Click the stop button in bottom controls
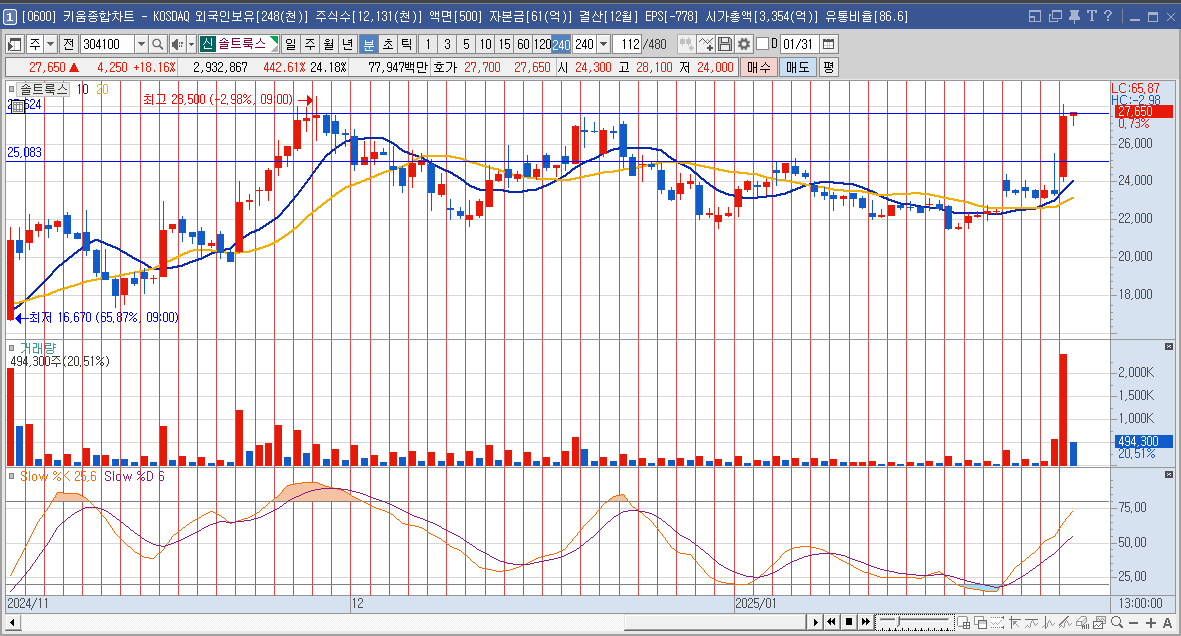 [x=849, y=622]
